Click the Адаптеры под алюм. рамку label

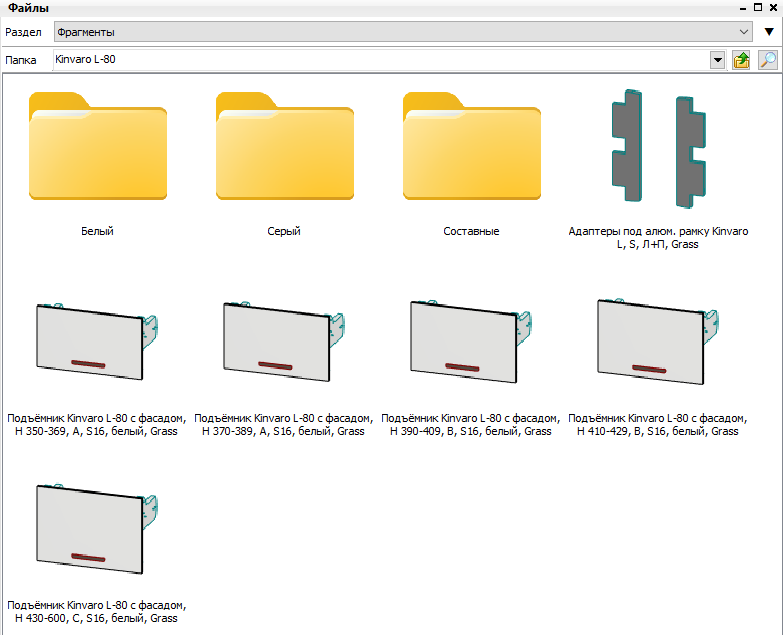[658, 238]
